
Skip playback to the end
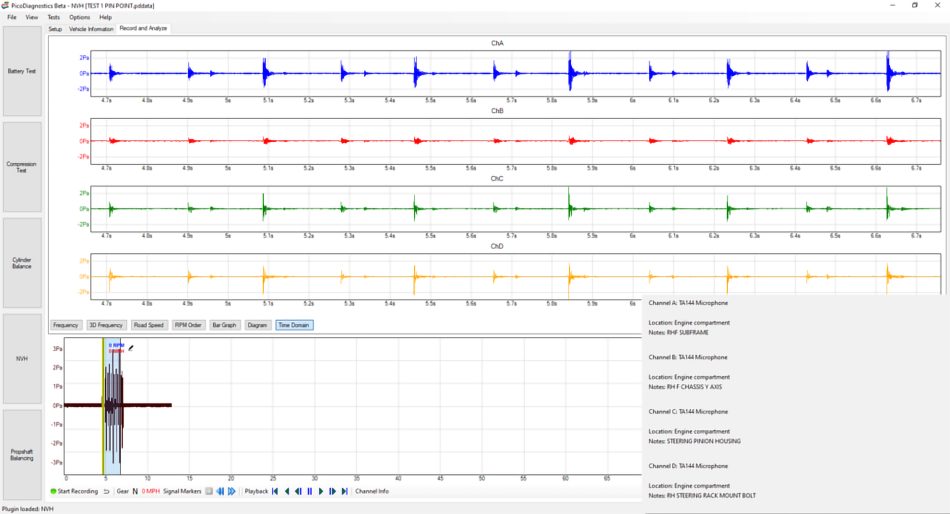pos(345,491)
